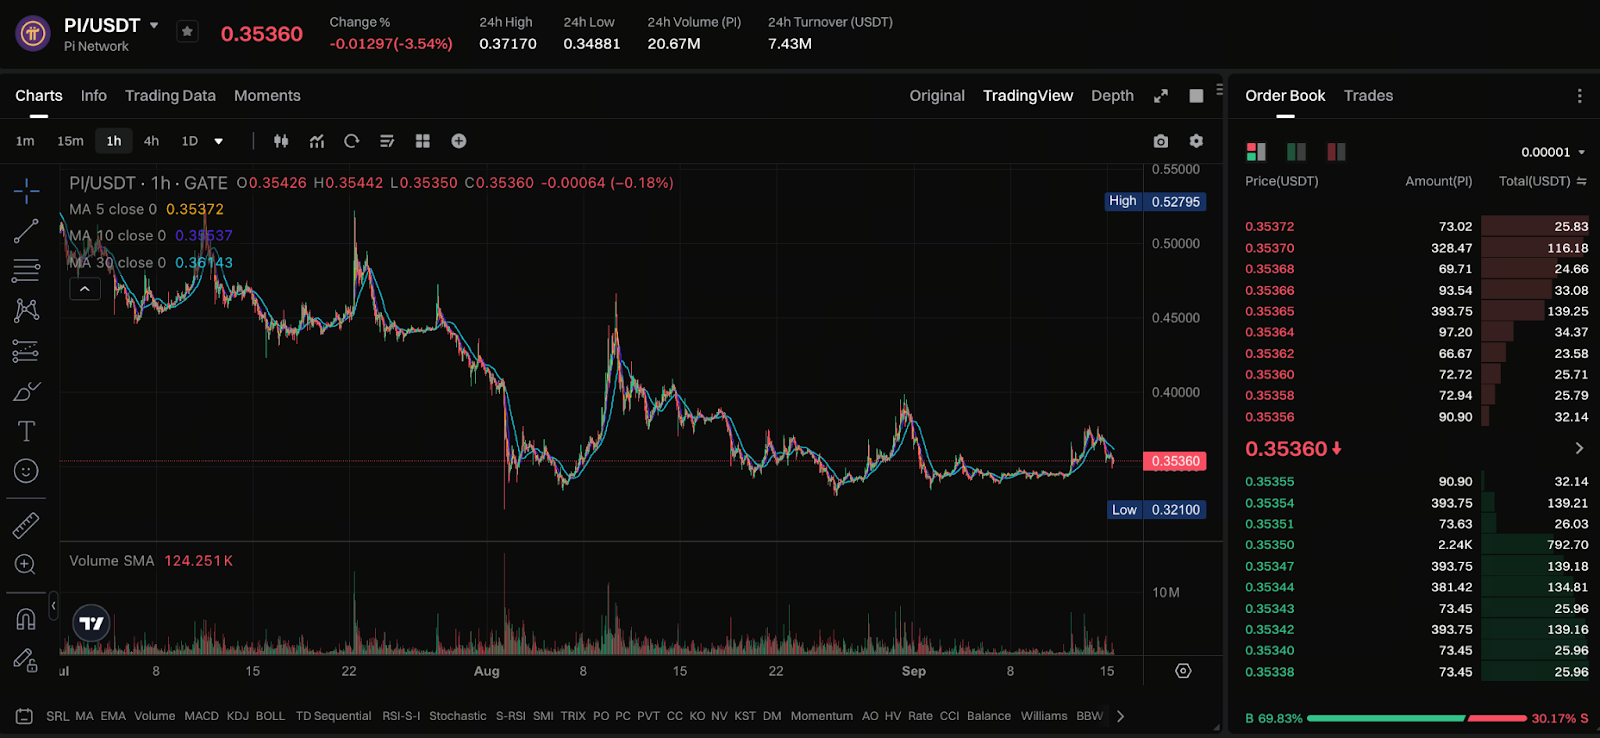Click the TradingView logo on chart

pyautogui.click(x=92, y=623)
